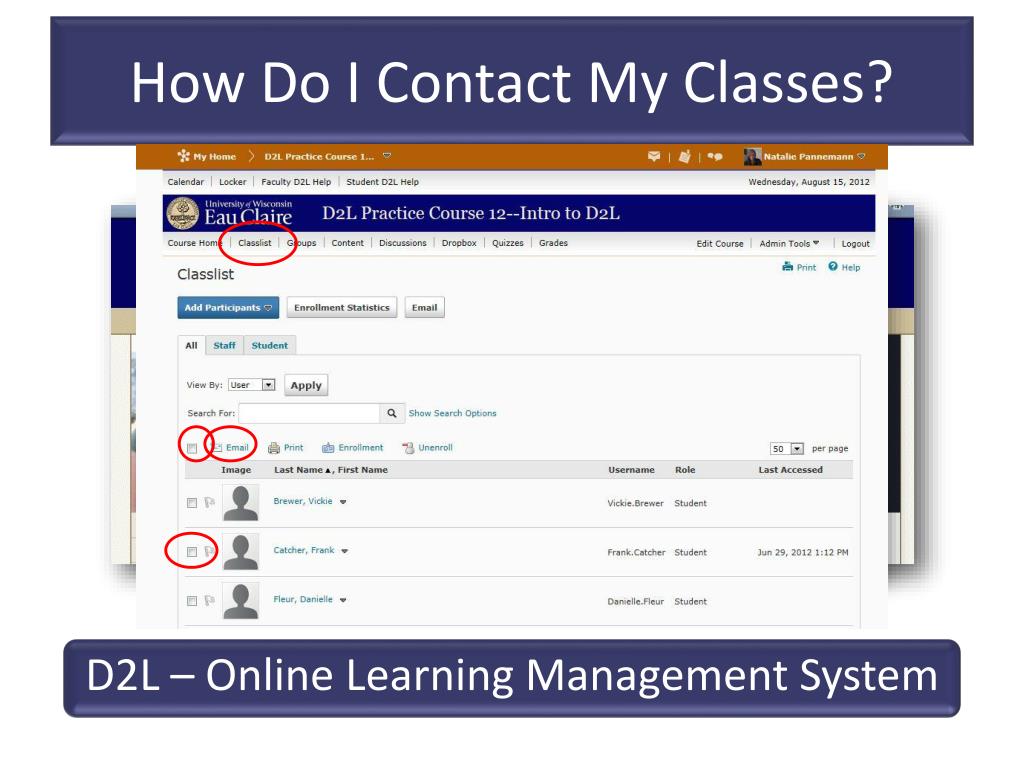Go to Course Home
1024x768 pixels.
(x=195, y=243)
